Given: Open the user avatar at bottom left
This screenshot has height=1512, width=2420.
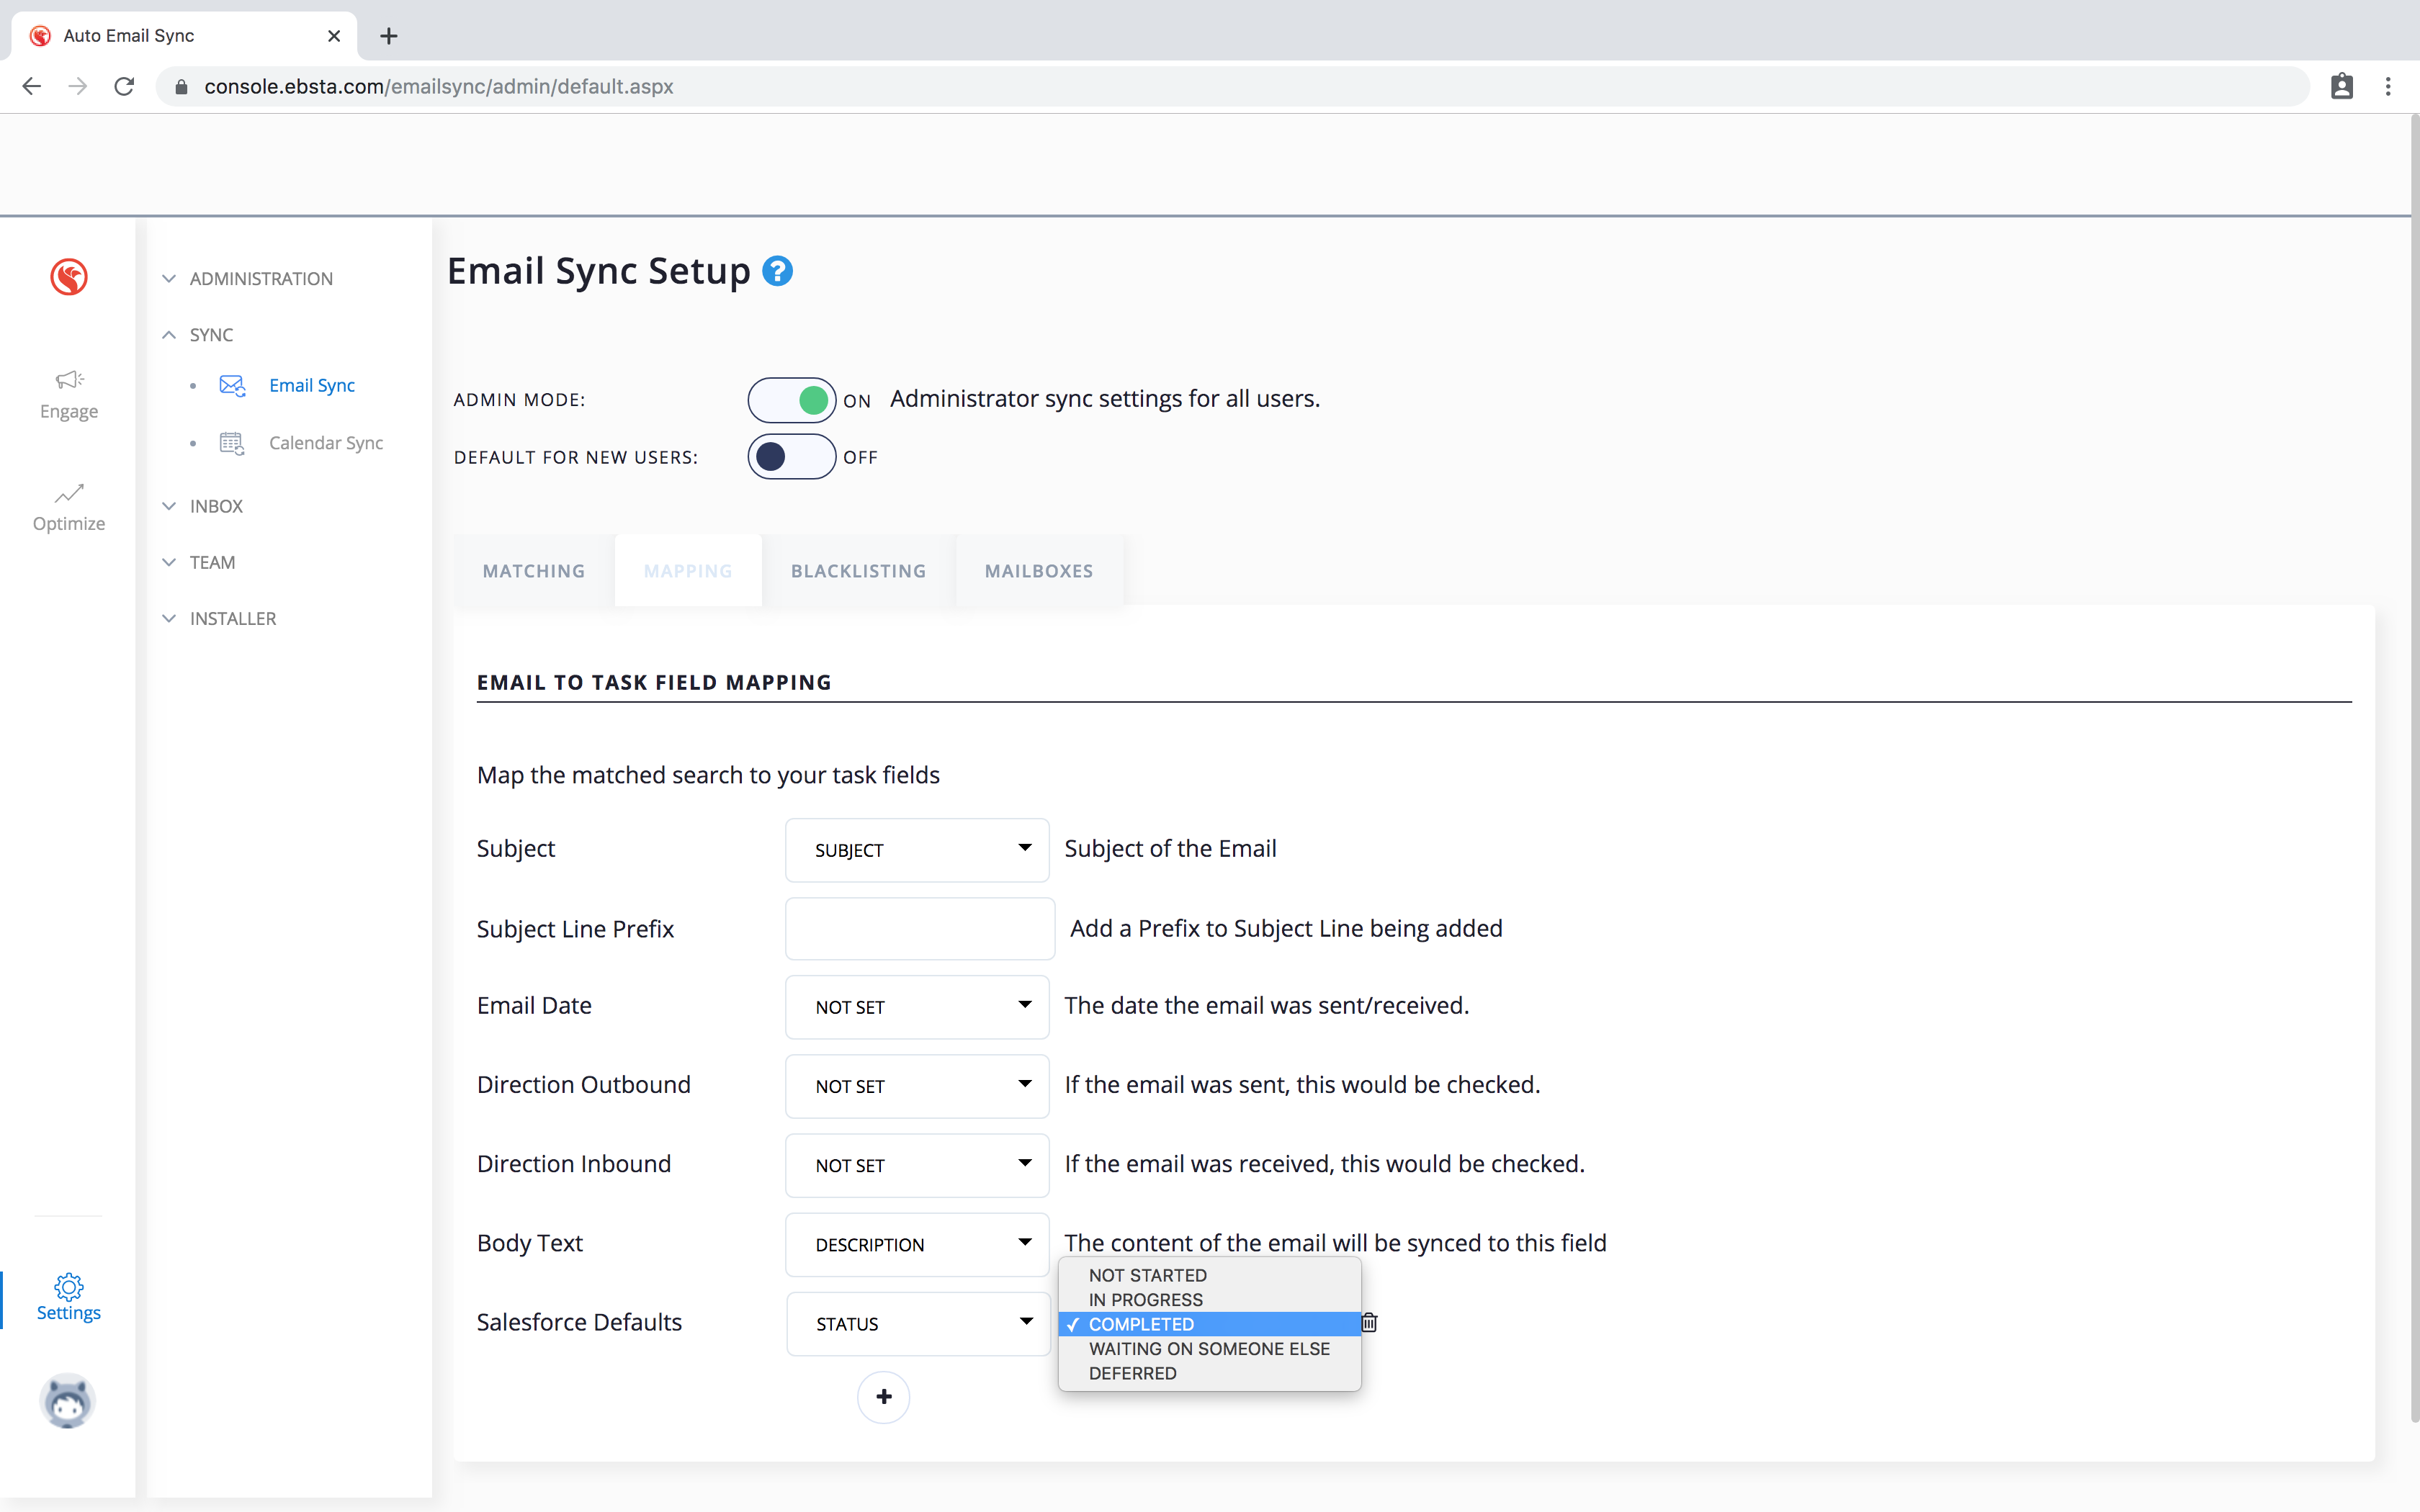Looking at the screenshot, I should tap(68, 1400).
